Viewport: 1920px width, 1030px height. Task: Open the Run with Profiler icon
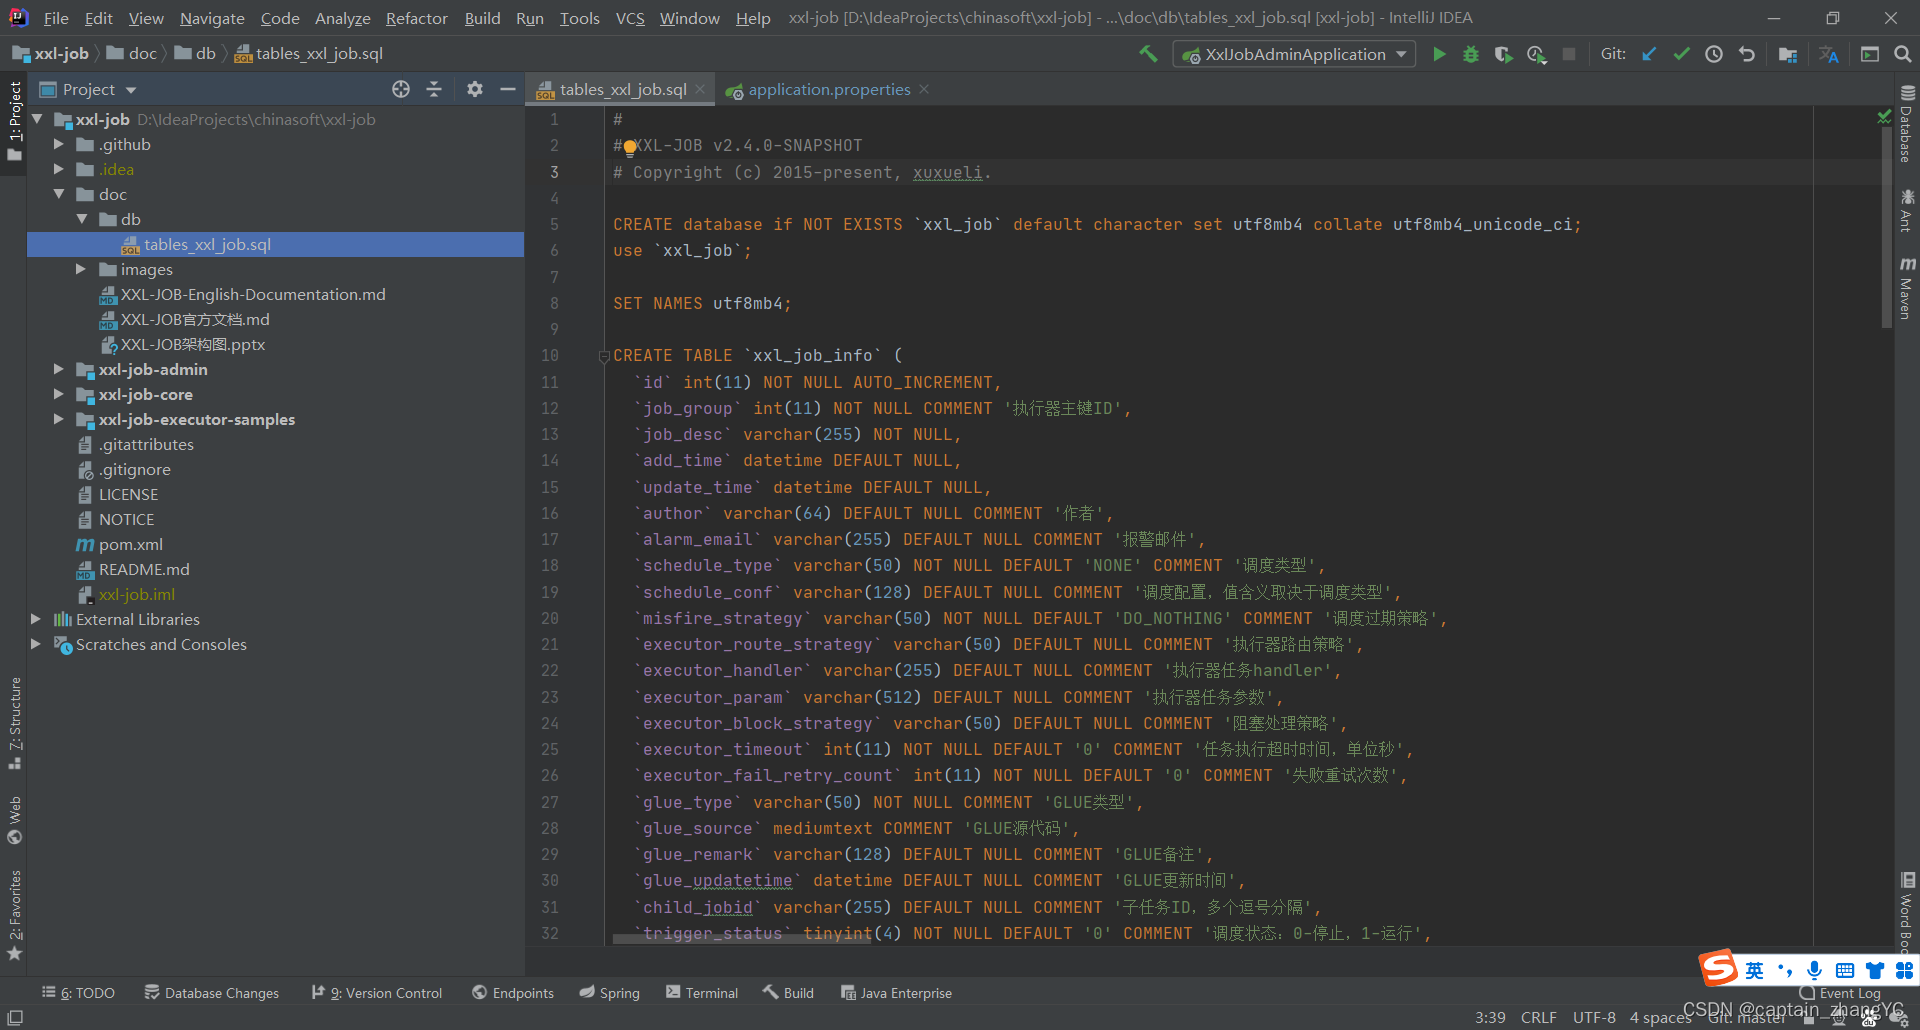(x=1537, y=54)
